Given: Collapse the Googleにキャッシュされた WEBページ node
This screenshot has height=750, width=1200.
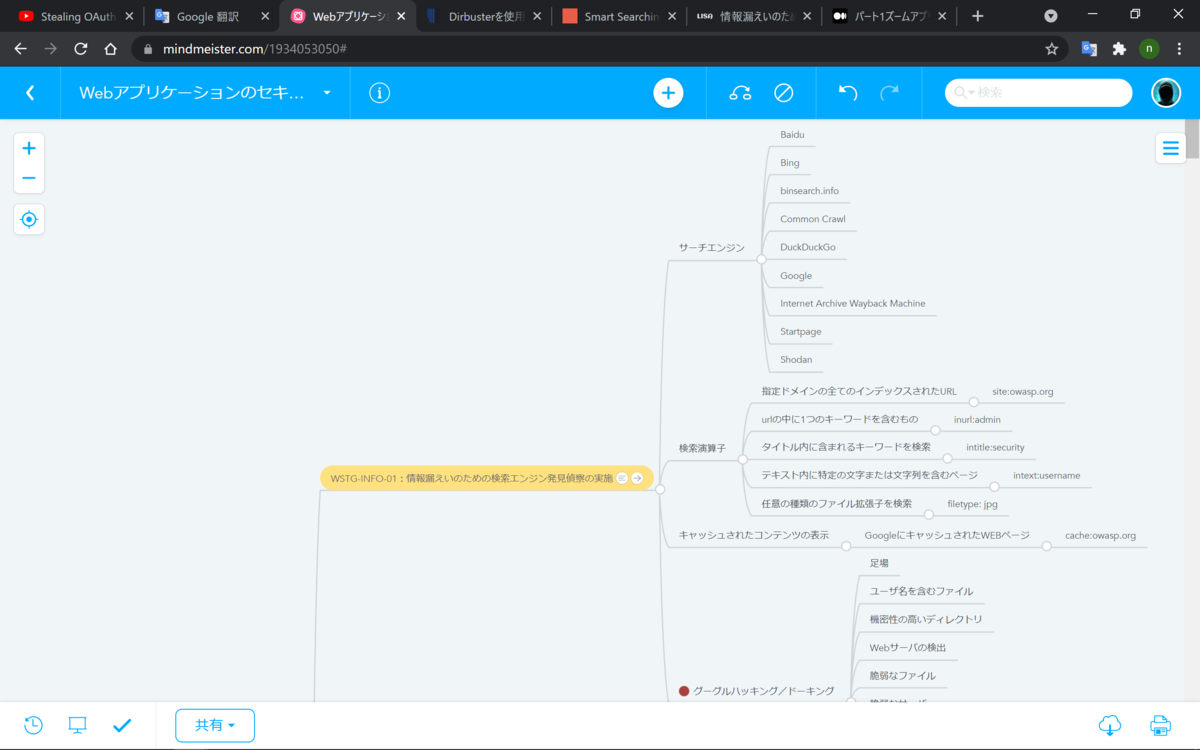Looking at the screenshot, I should click(x=1045, y=546).
